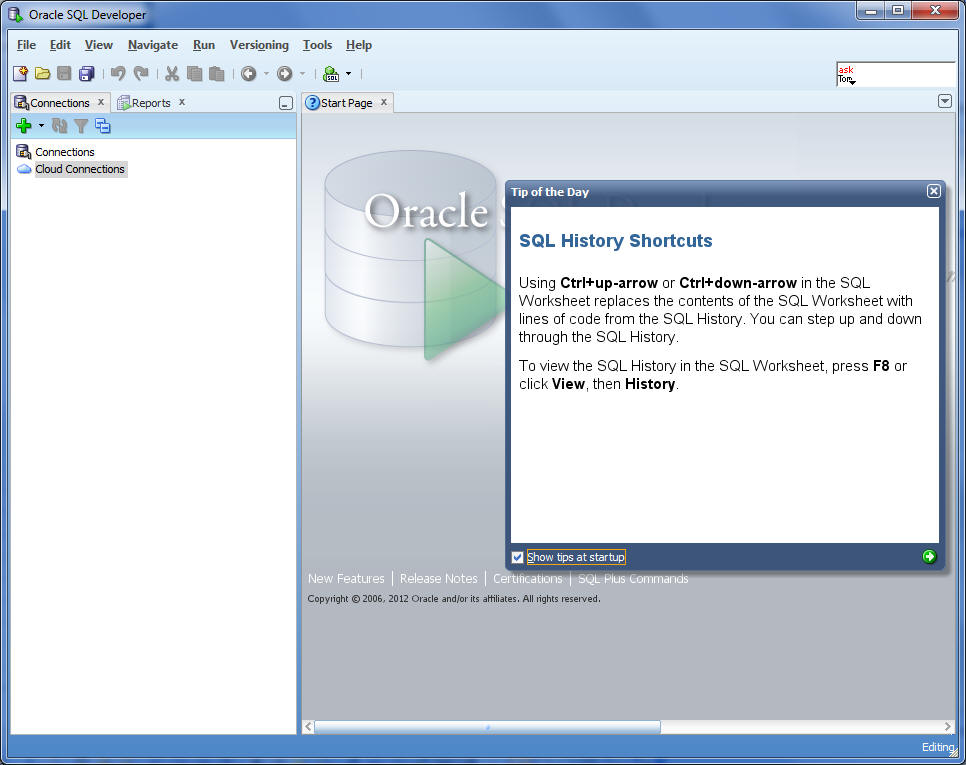This screenshot has width=966, height=765.
Task: Click the horizontal scrollbar thumb on Start Page
Action: click(x=487, y=727)
